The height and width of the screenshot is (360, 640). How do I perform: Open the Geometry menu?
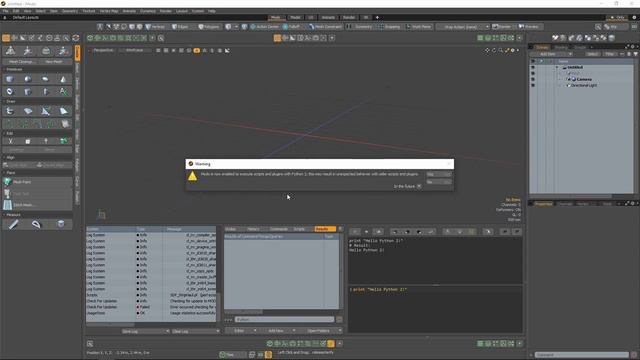70,11
